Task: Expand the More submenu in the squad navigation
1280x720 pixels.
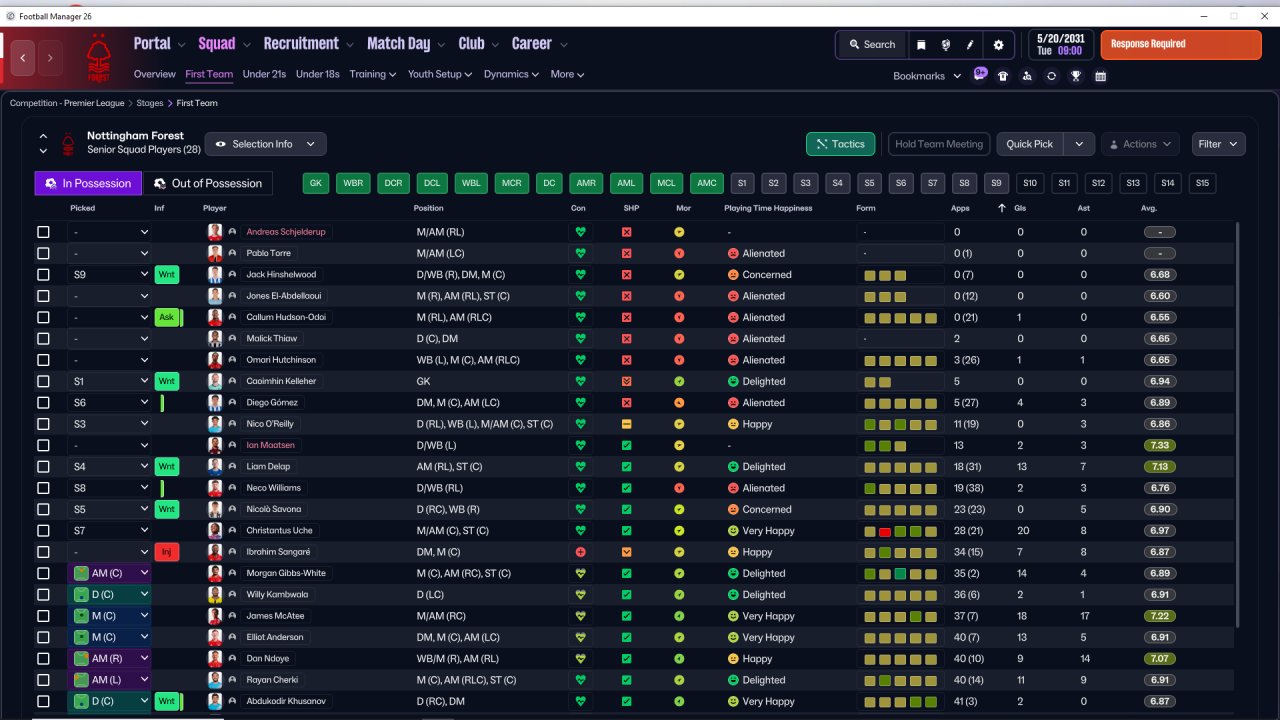Action: click(x=567, y=74)
